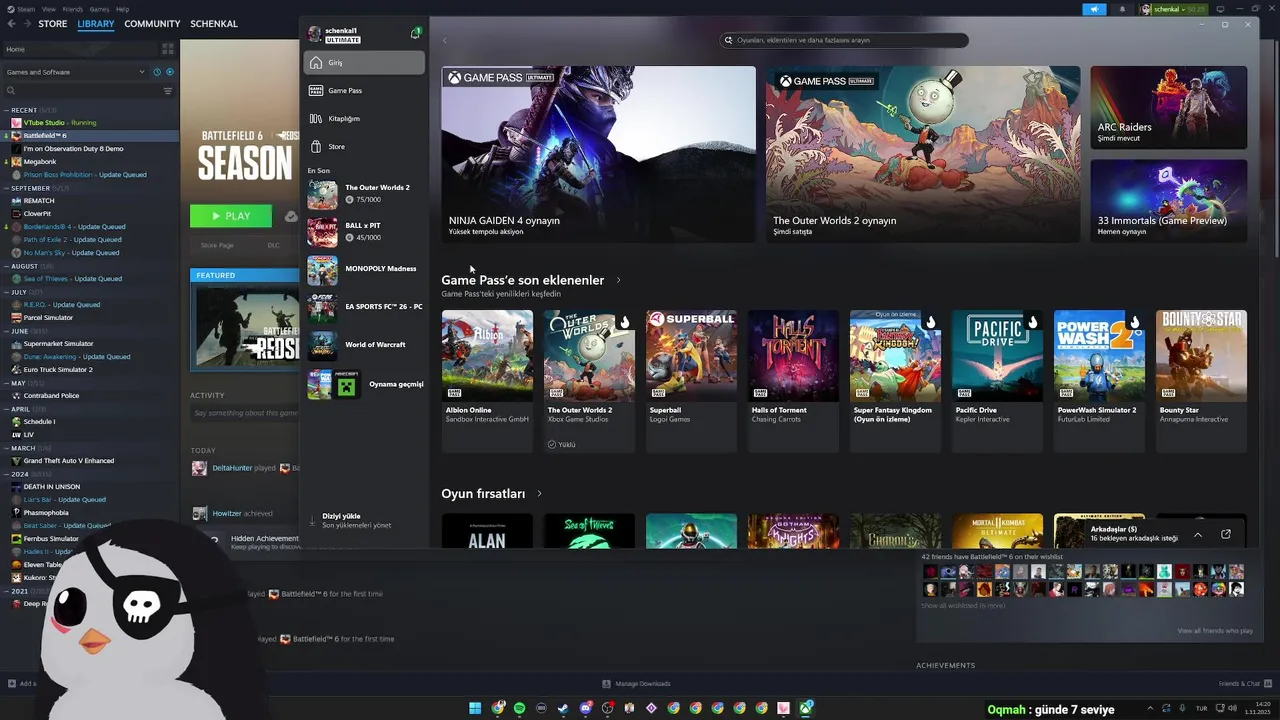The image size is (1280, 720).
Task: Open Windows Start menu
Action: click(x=475, y=708)
